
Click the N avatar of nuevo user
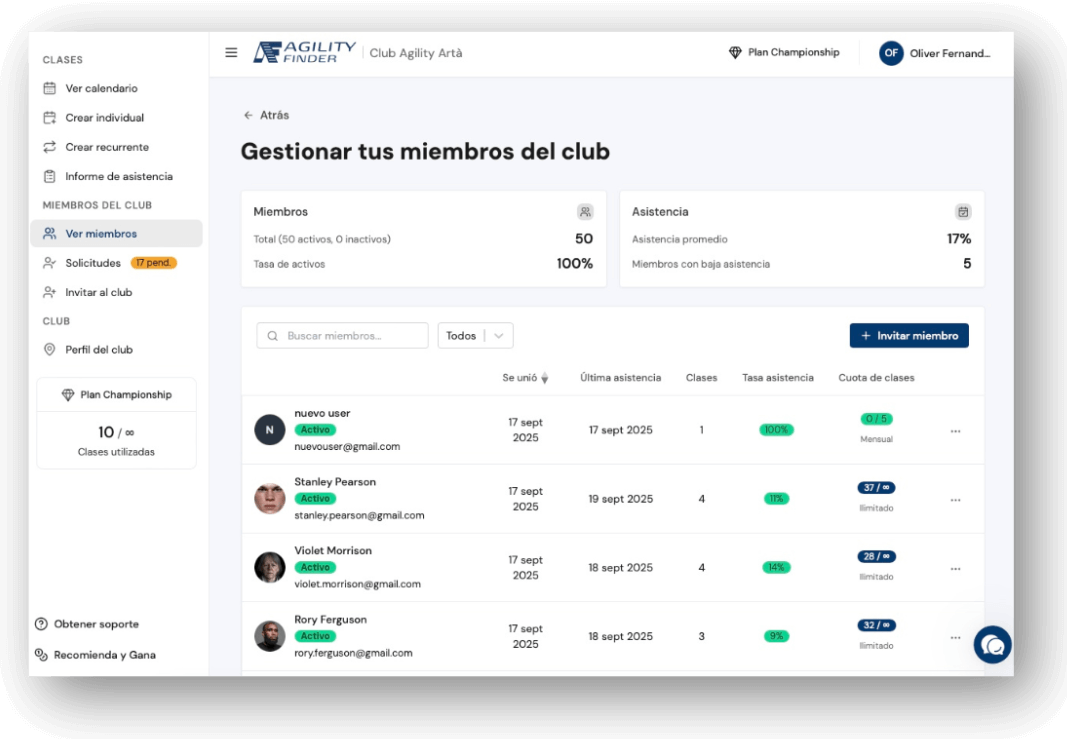[x=269, y=430]
